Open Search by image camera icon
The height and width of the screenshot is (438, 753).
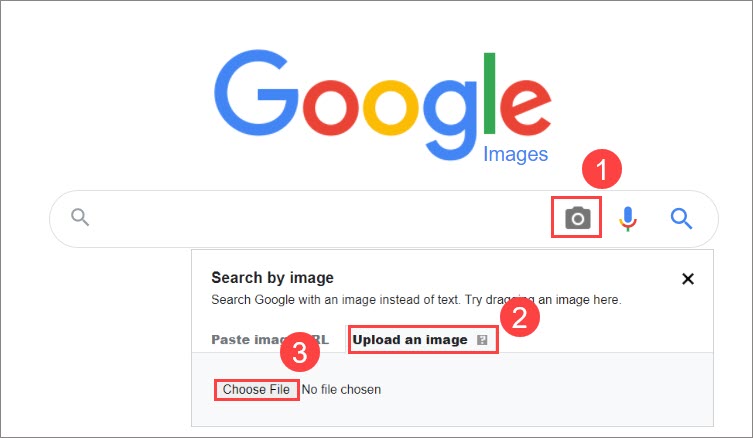[577, 218]
